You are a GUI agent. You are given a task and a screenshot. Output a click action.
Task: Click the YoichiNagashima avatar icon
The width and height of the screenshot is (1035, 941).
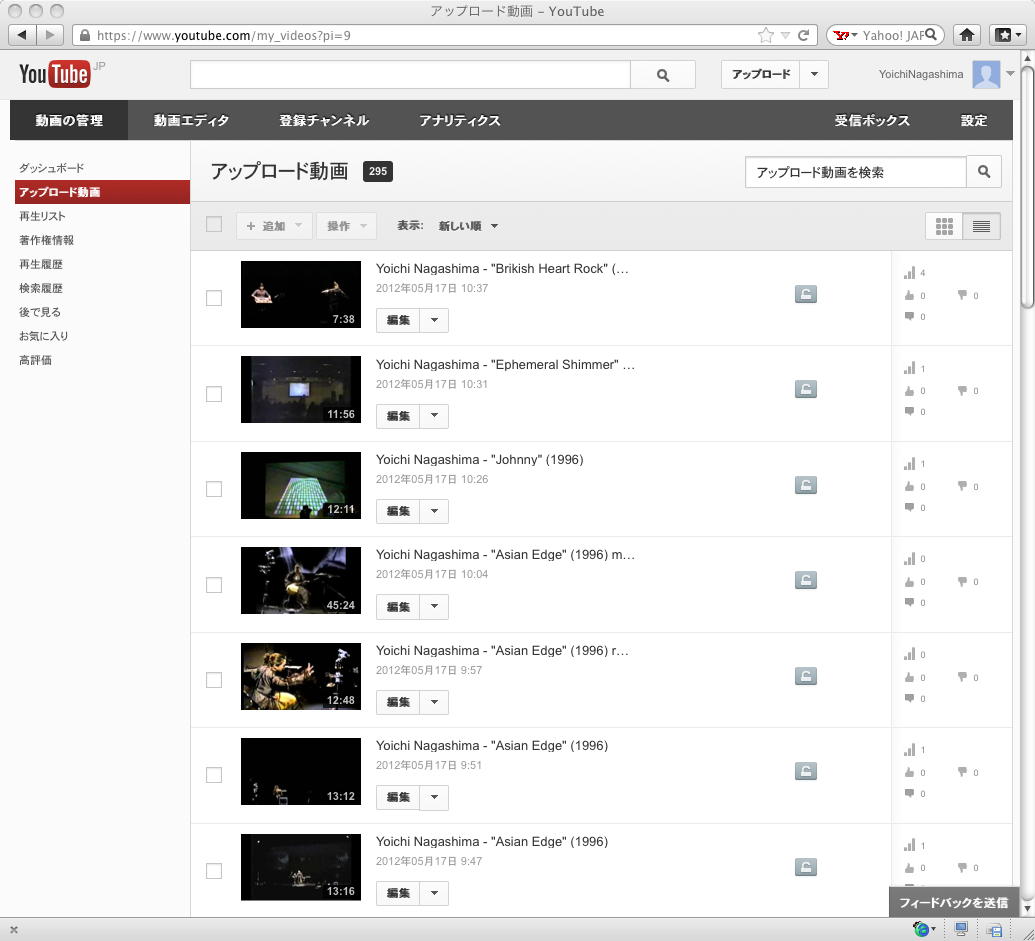(x=986, y=75)
